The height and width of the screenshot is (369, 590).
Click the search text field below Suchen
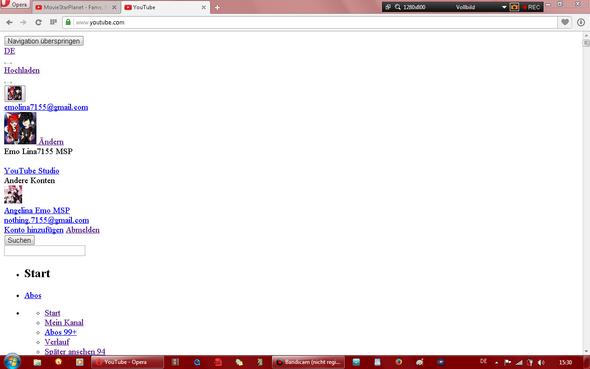45,251
